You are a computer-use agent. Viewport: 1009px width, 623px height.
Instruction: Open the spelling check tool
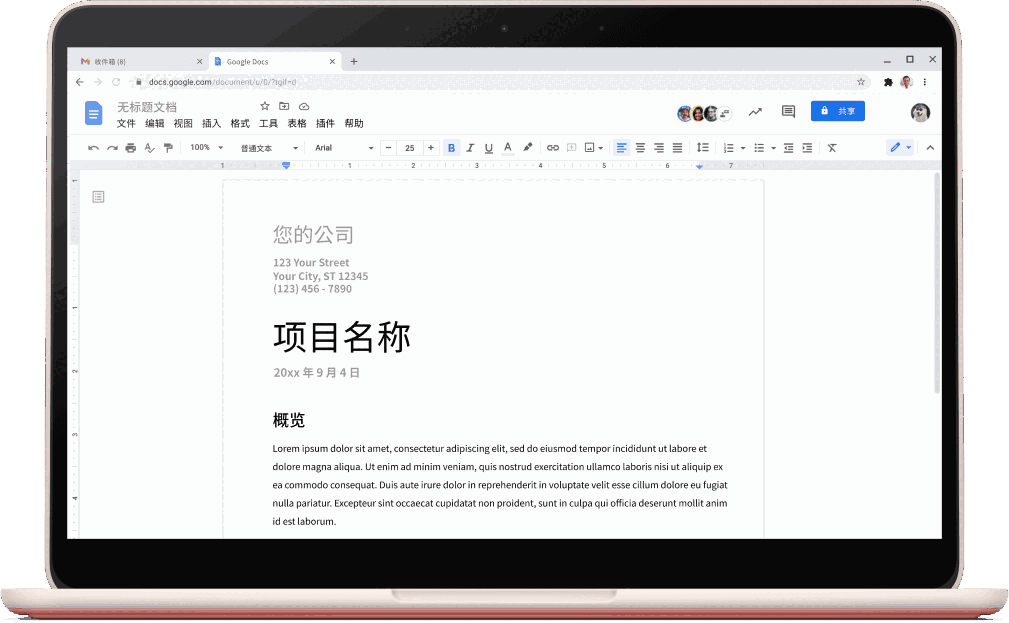coord(148,147)
